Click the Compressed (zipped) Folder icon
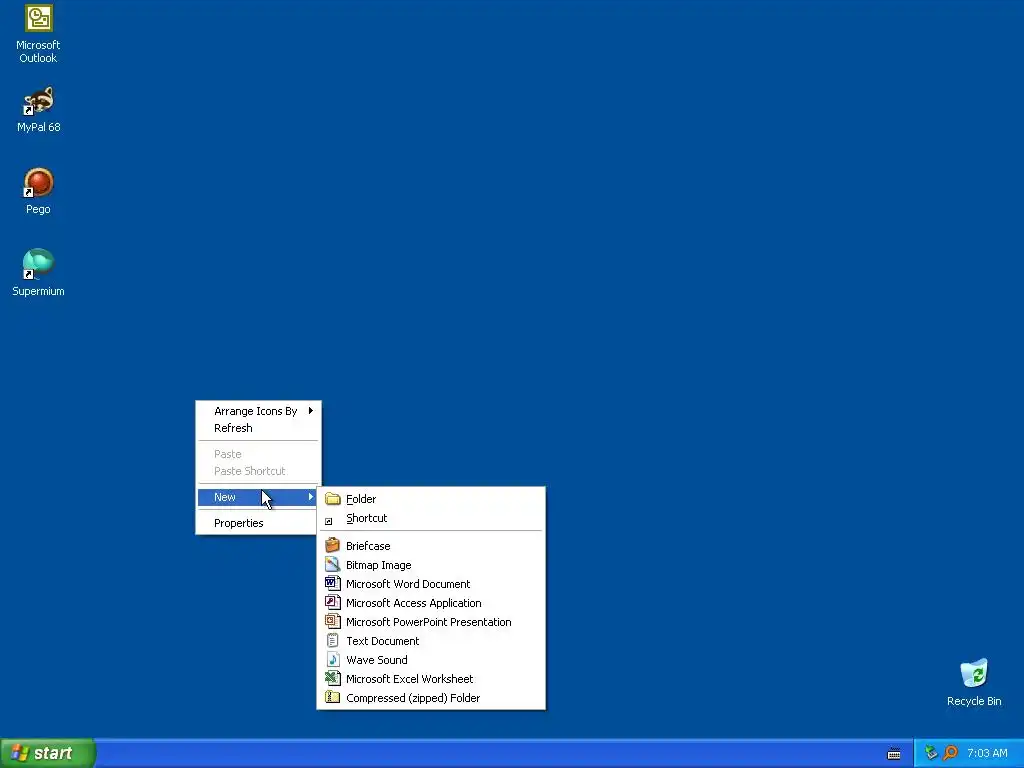Screen dimensions: 1024x768 point(332,697)
